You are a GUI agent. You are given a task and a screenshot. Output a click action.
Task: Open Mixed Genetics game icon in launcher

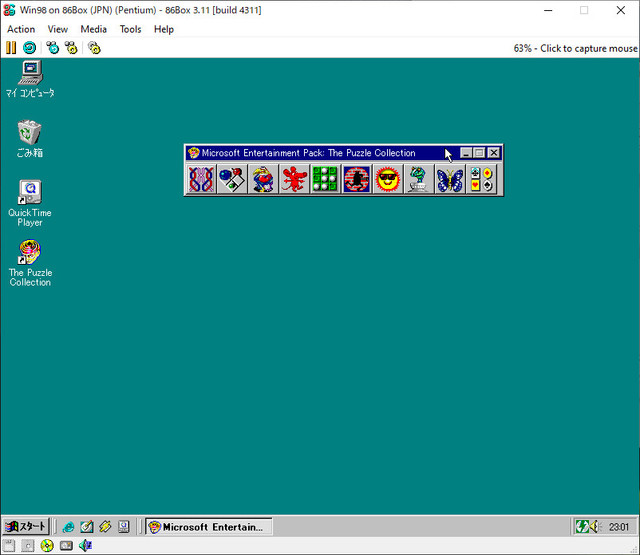263,179
